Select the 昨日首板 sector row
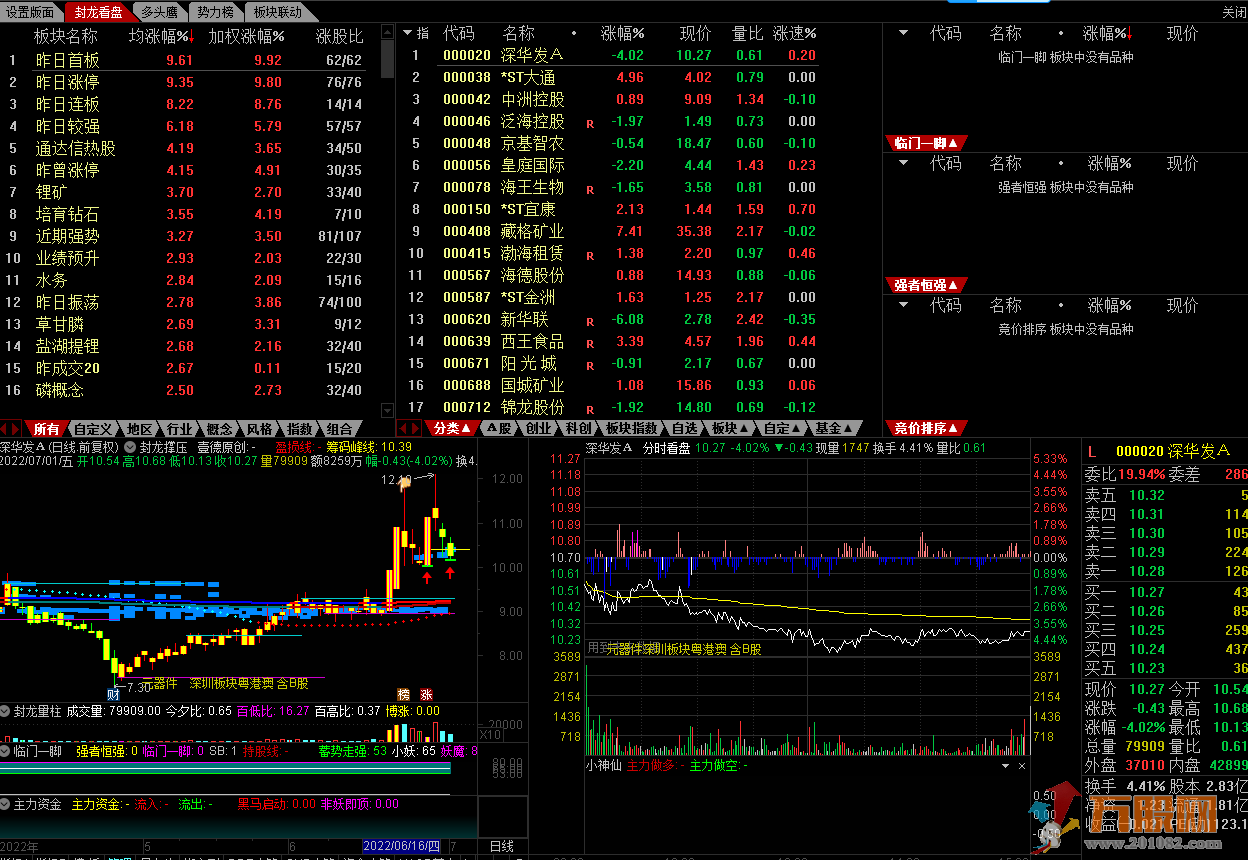 click(x=190, y=60)
